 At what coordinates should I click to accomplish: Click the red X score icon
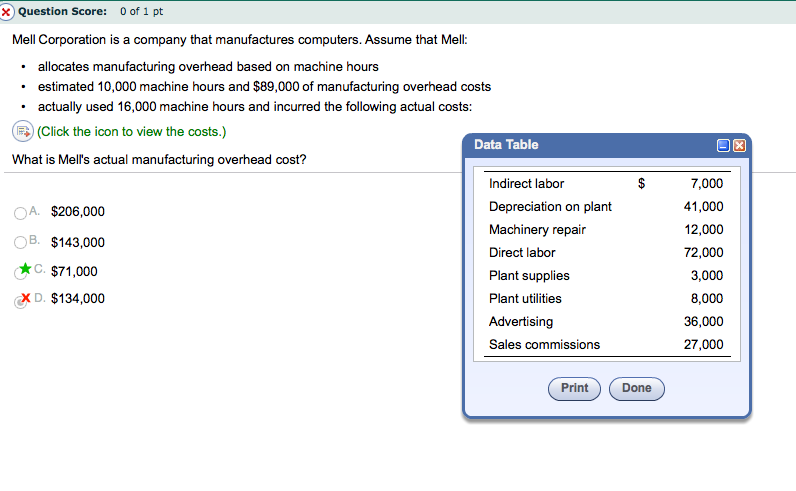pyautogui.click(x=6, y=12)
